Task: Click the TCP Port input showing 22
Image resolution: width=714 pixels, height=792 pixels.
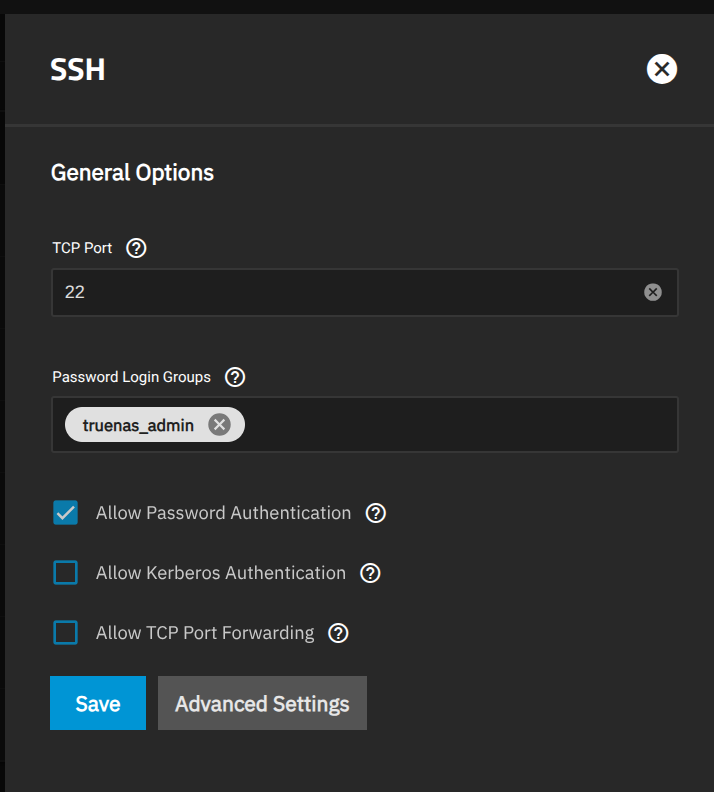Action: (340, 292)
